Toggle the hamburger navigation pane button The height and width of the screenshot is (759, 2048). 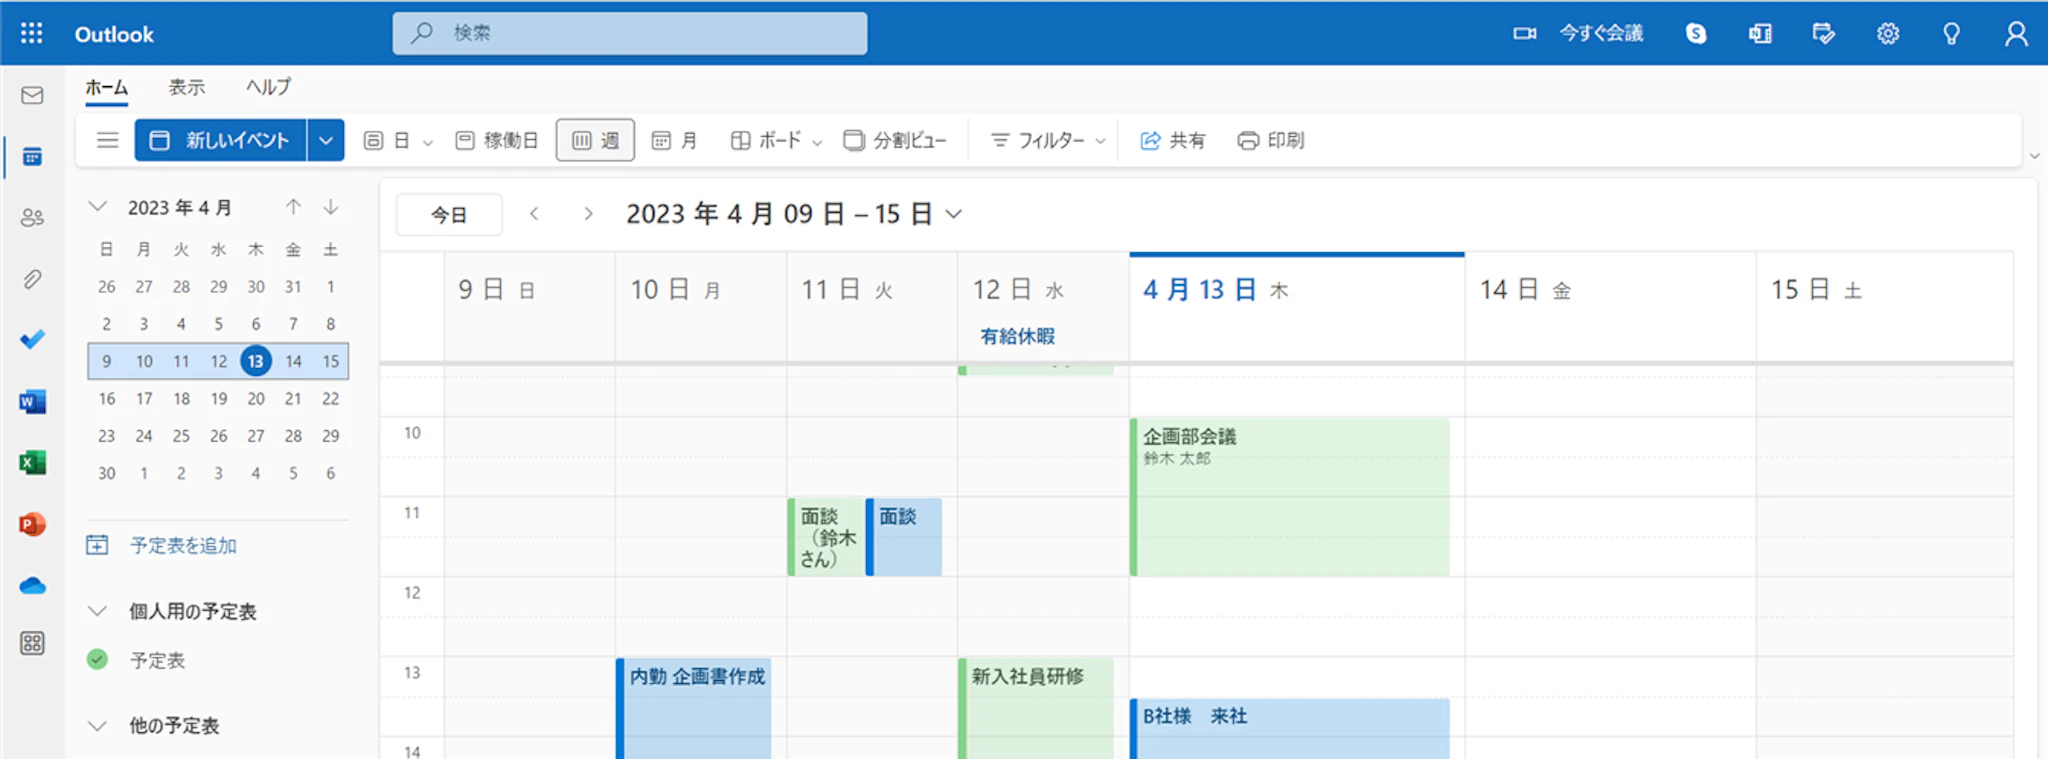(x=107, y=140)
